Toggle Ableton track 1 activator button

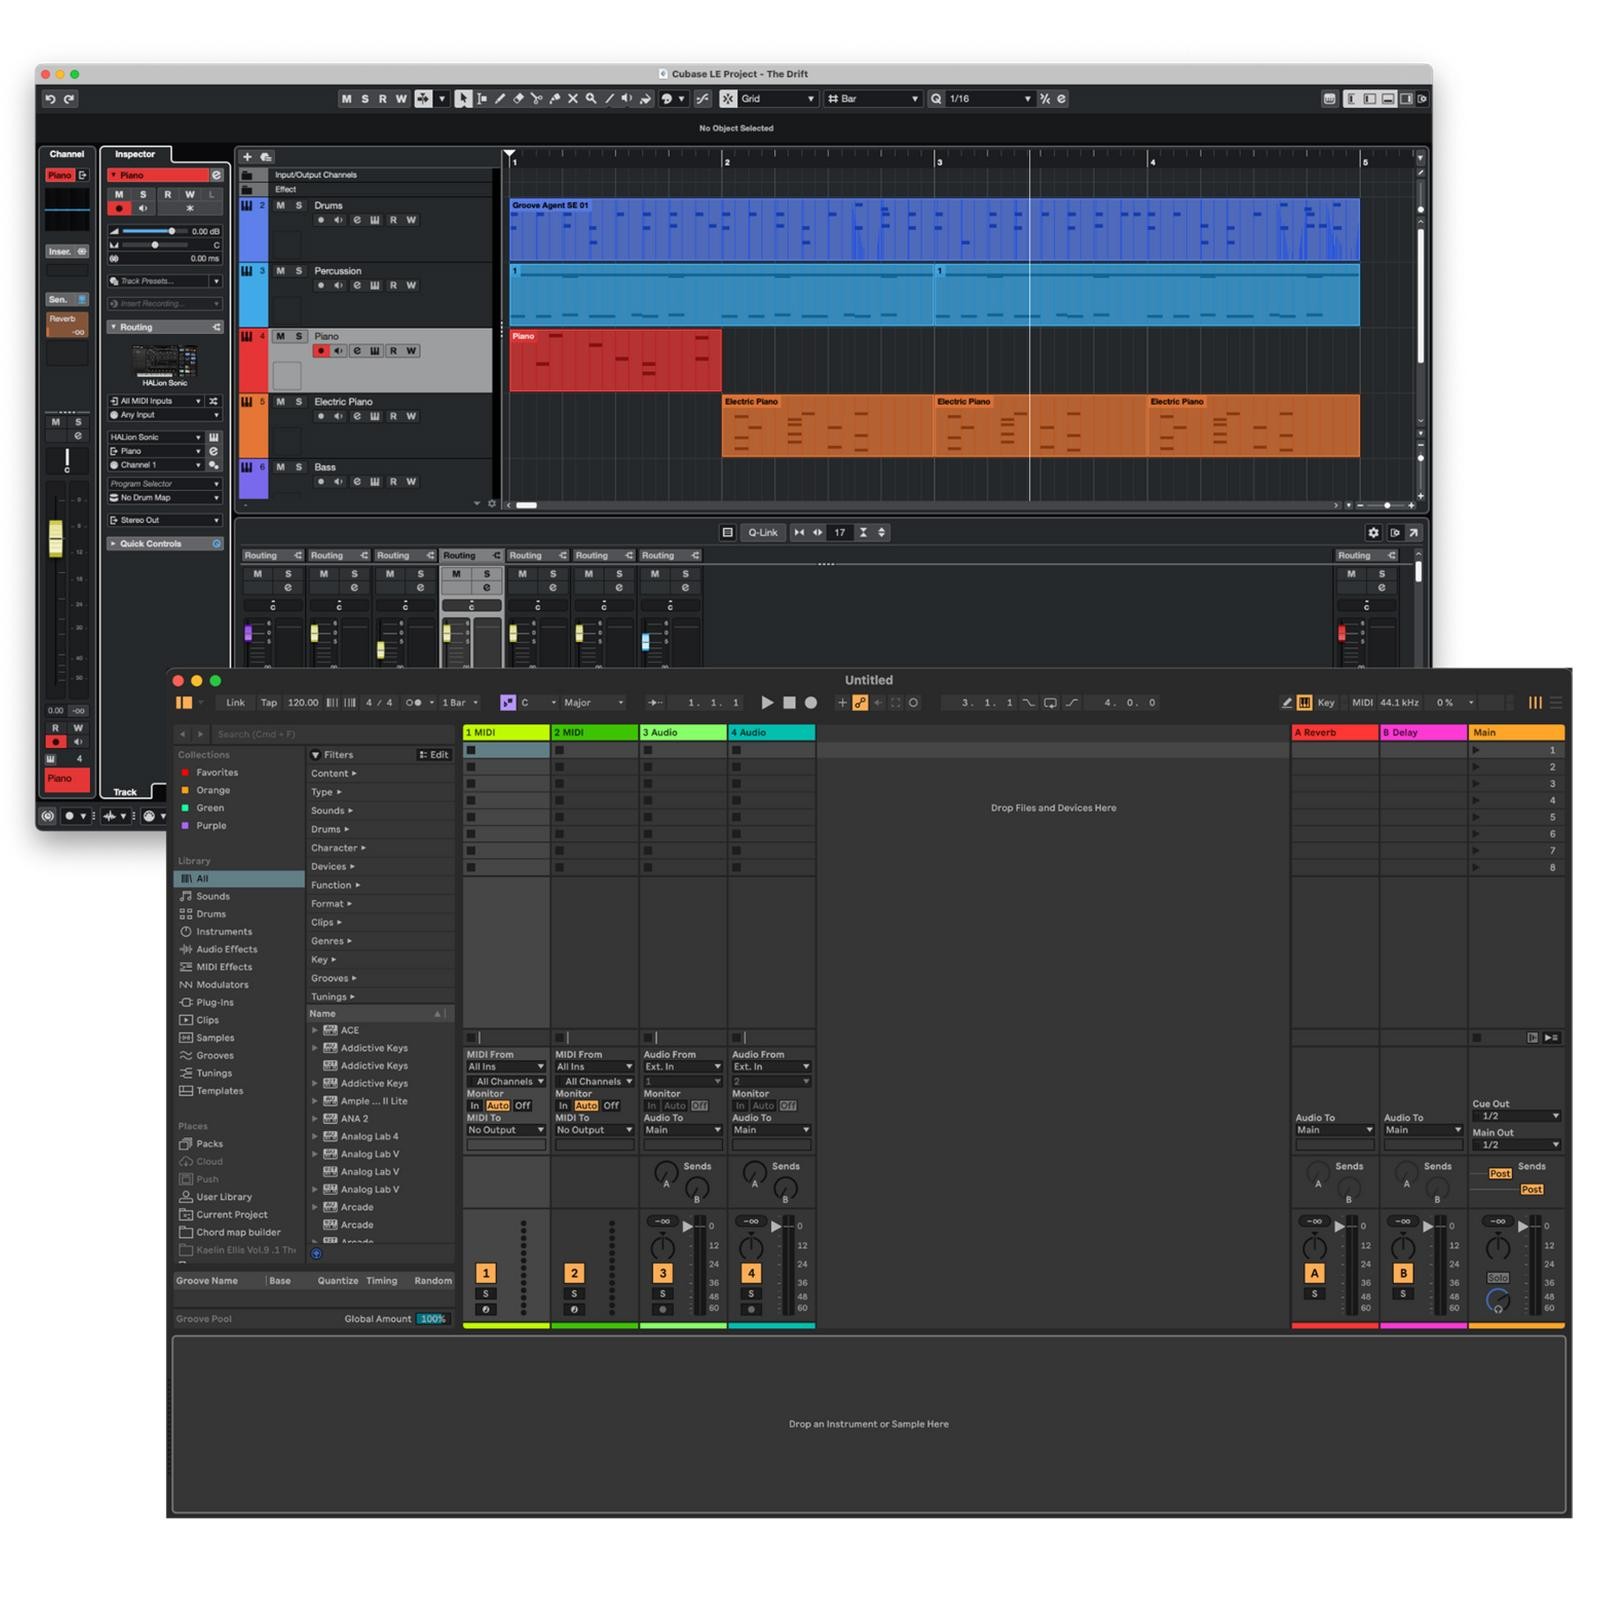pyautogui.click(x=486, y=1273)
